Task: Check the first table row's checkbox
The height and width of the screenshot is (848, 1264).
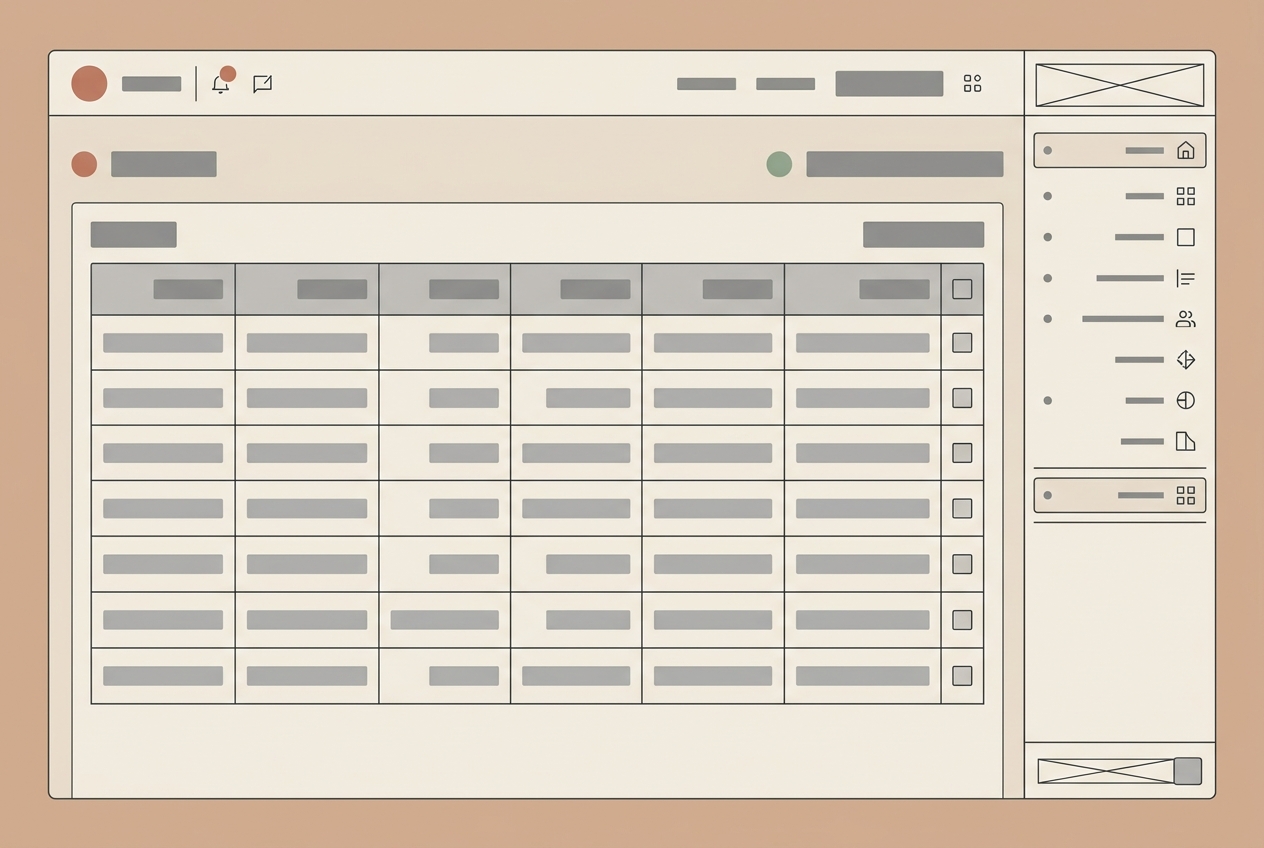Action: click(962, 343)
